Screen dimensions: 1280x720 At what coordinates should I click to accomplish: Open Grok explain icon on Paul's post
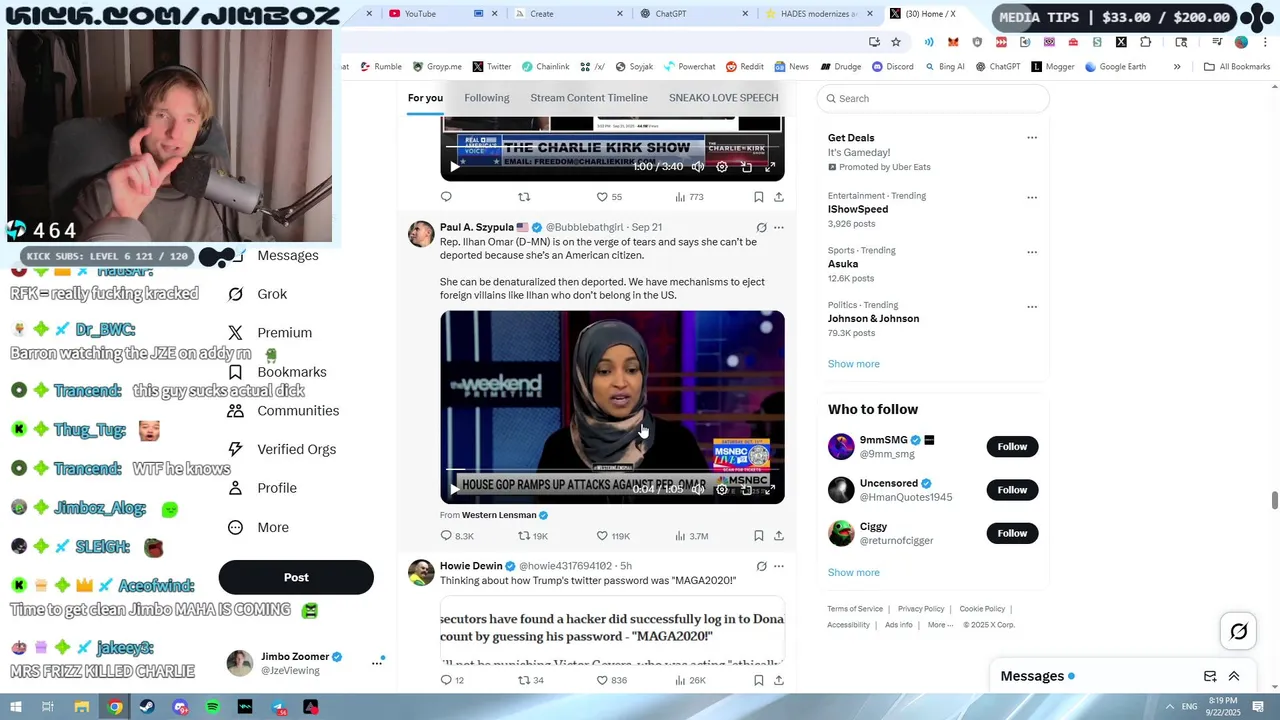pyautogui.click(x=761, y=228)
